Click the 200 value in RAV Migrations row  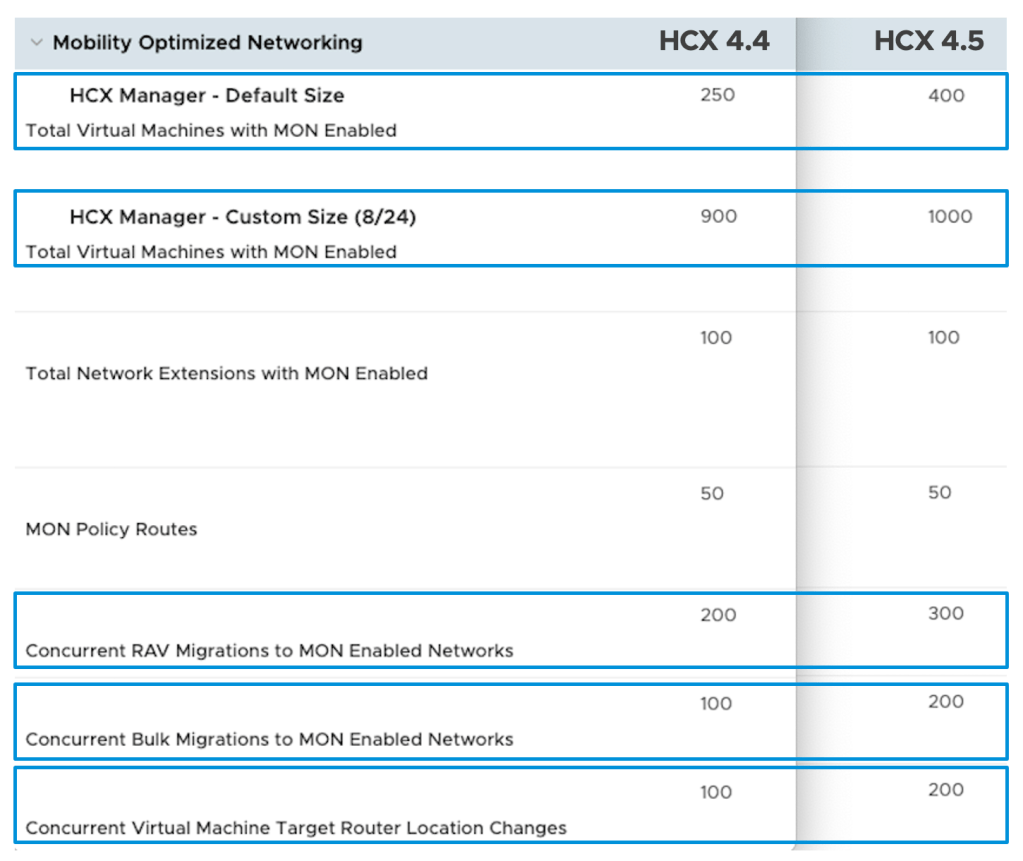[x=718, y=615]
